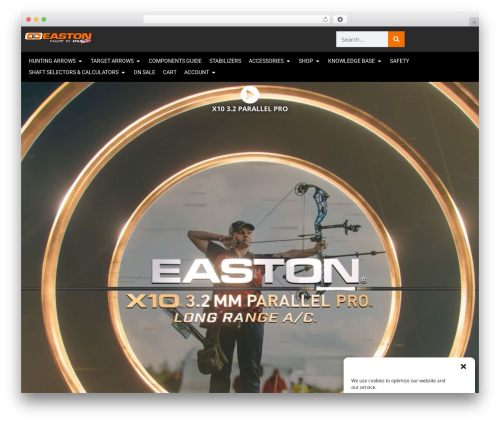Screen dimensions: 500x423
Task: Open the Cart page
Action: point(170,72)
